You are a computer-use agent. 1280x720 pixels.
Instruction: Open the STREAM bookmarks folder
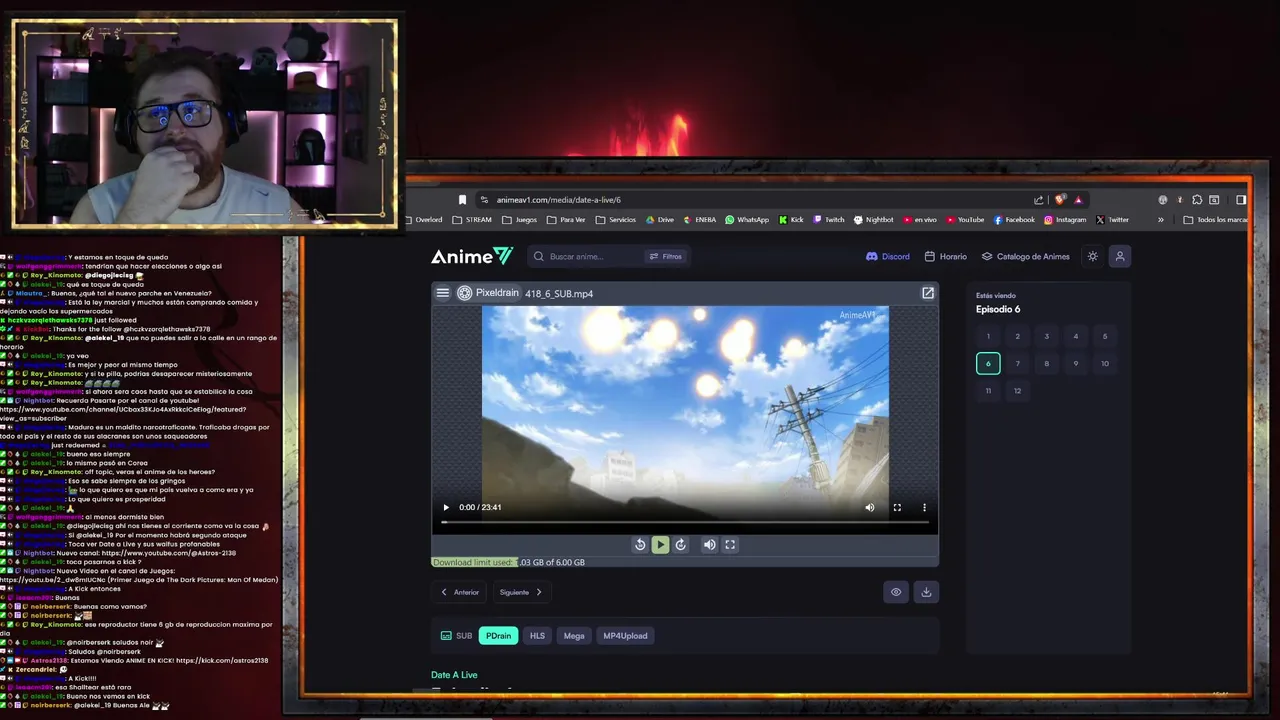(472, 220)
